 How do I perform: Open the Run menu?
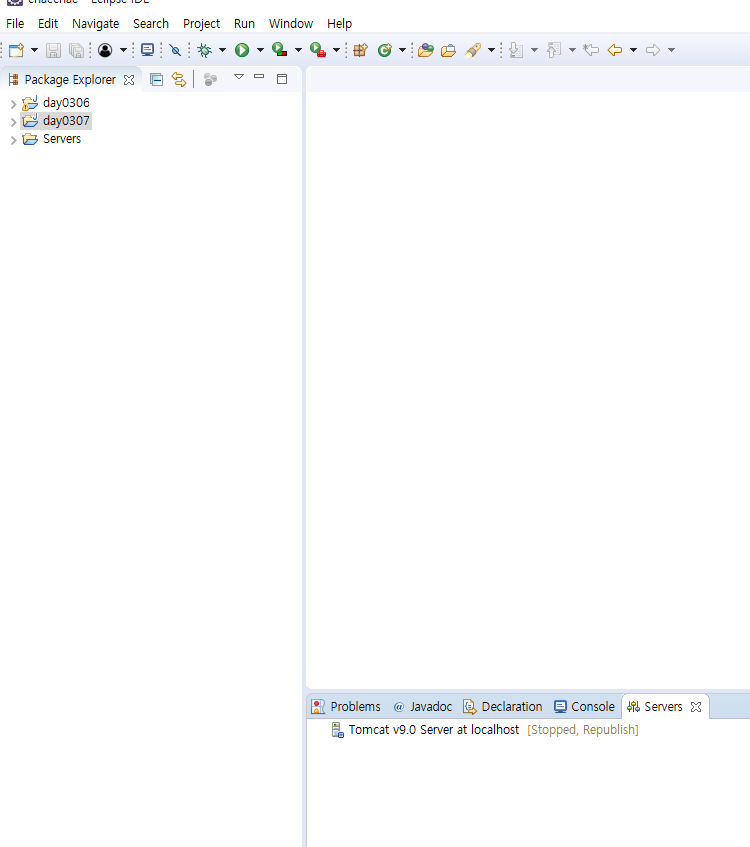pyautogui.click(x=244, y=24)
